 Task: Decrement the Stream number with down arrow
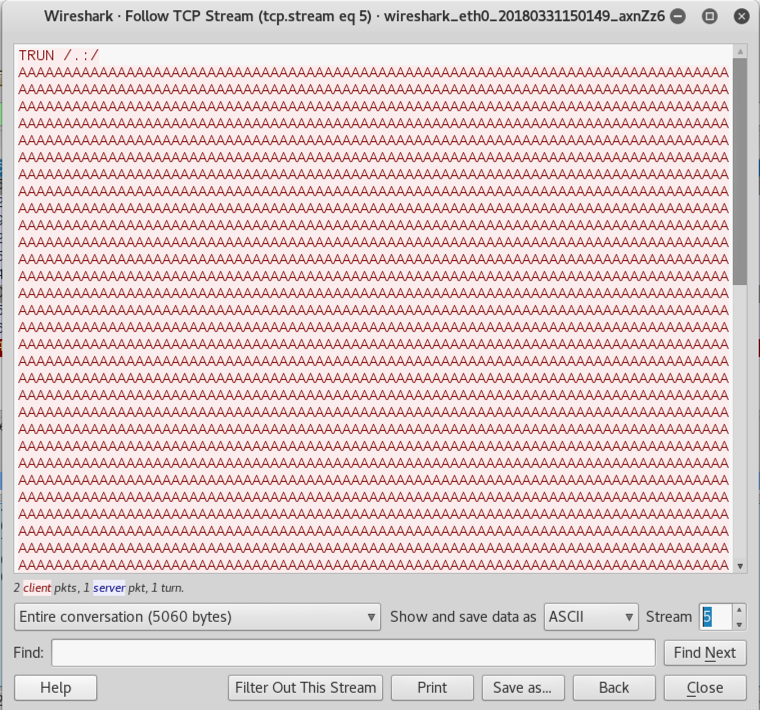coord(739,624)
